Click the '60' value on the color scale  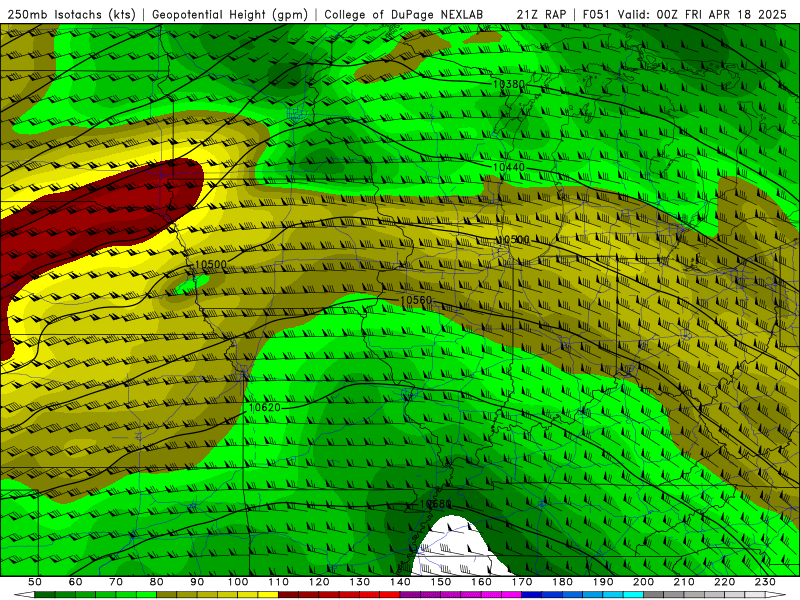click(75, 582)
